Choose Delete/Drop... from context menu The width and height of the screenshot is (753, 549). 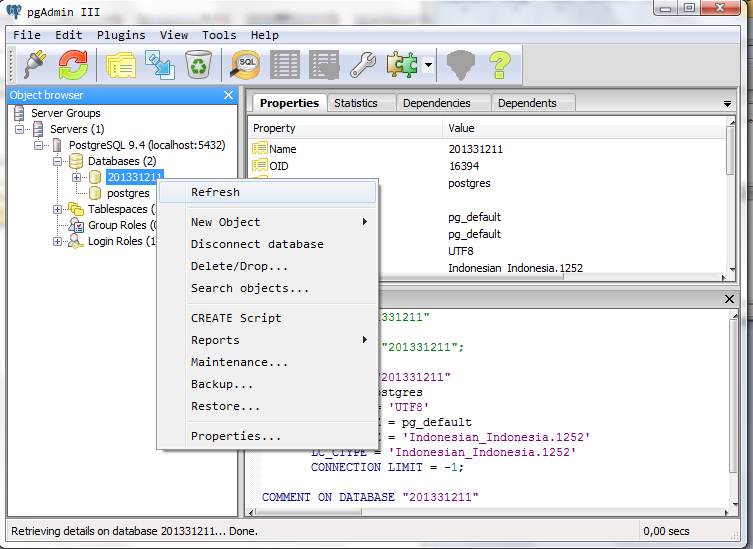point(267,266)
